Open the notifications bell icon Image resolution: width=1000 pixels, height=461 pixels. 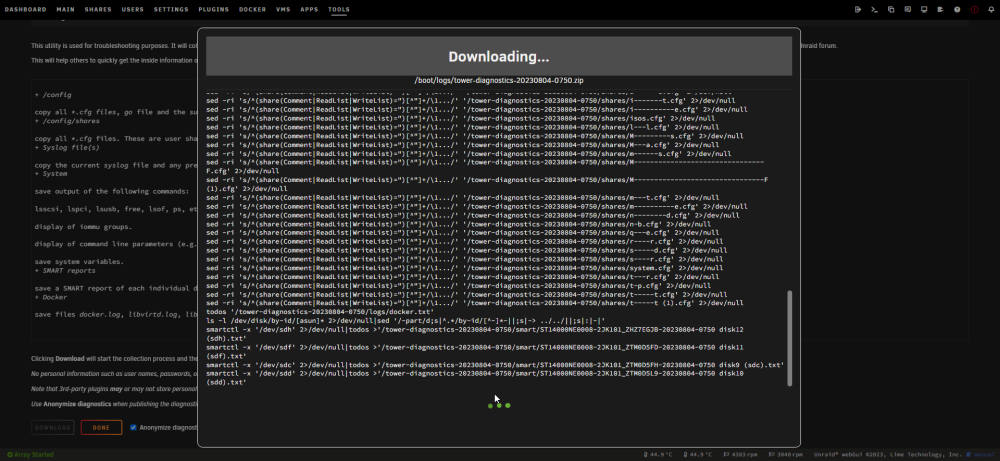[990, 10]
